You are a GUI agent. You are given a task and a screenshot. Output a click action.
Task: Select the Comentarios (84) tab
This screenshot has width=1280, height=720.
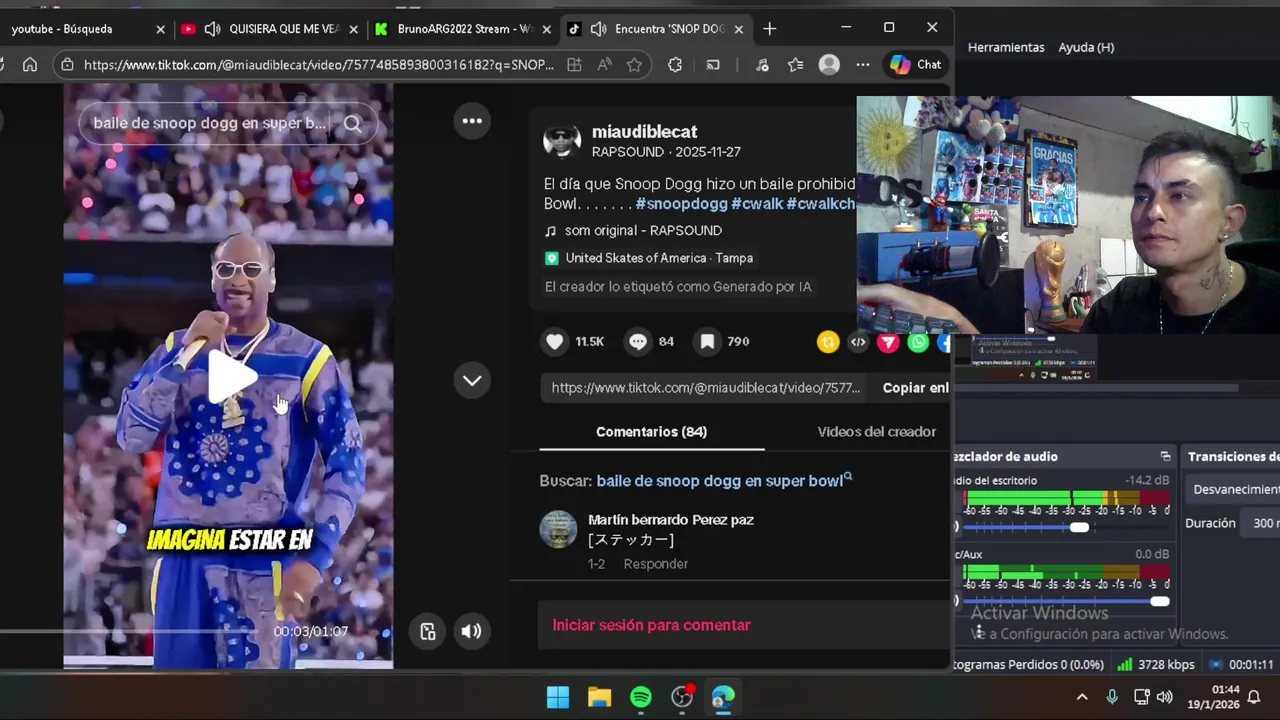(x=651, y=432)
